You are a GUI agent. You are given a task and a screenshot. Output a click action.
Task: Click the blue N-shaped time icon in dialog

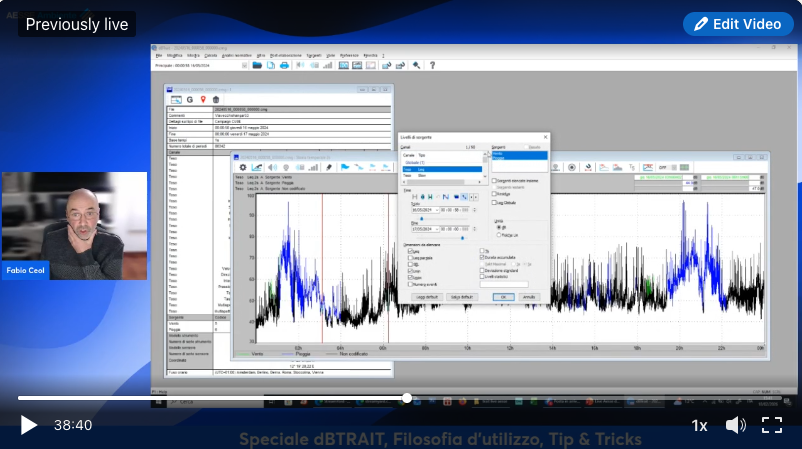445,197
